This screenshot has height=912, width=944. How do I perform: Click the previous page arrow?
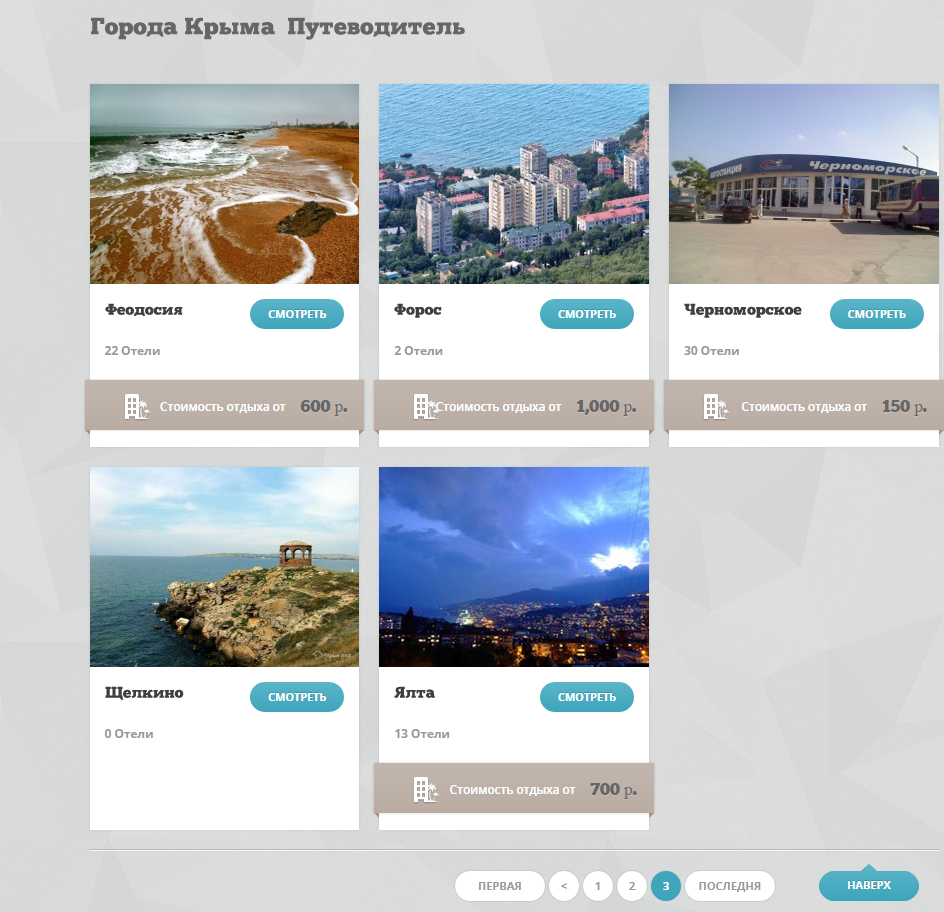click(x=564, y=886)
